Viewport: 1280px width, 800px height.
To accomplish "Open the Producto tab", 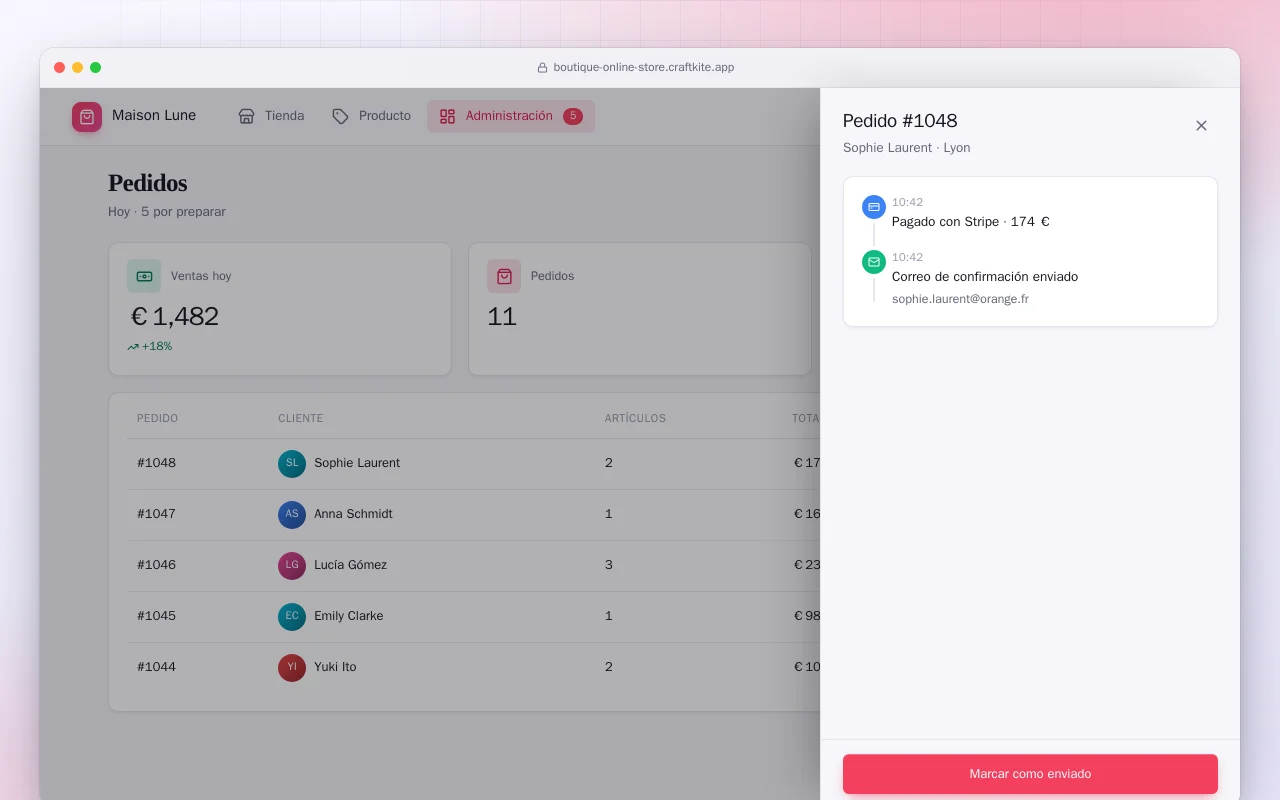I will click(371, 116).
